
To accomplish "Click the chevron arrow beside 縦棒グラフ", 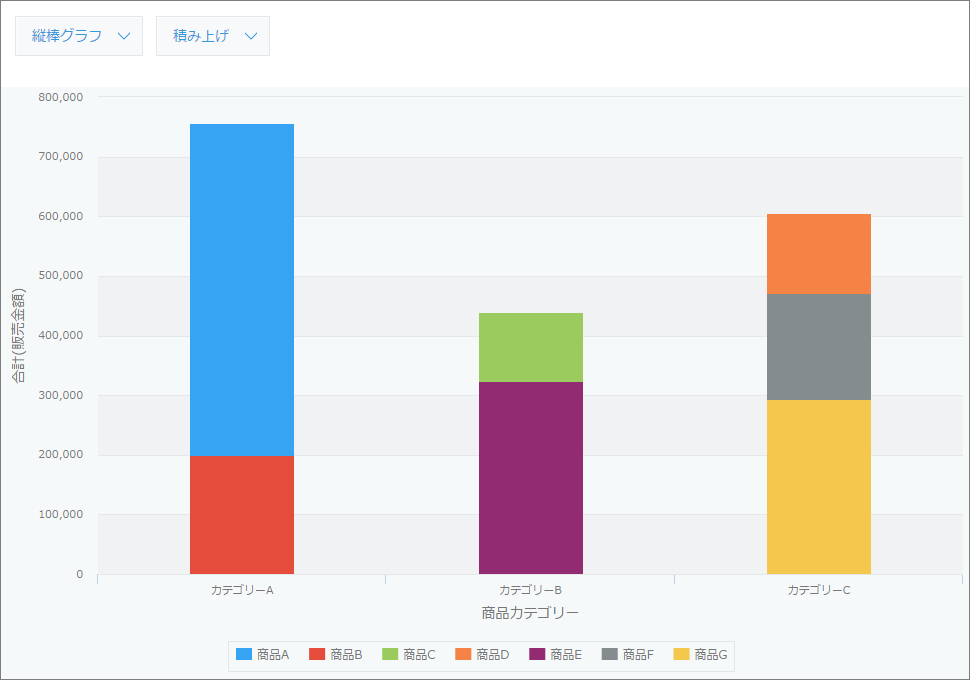I will [124, 36].
